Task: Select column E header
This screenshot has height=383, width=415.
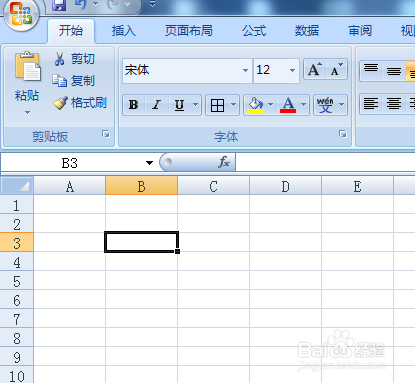Action: [x=357, y=186]
